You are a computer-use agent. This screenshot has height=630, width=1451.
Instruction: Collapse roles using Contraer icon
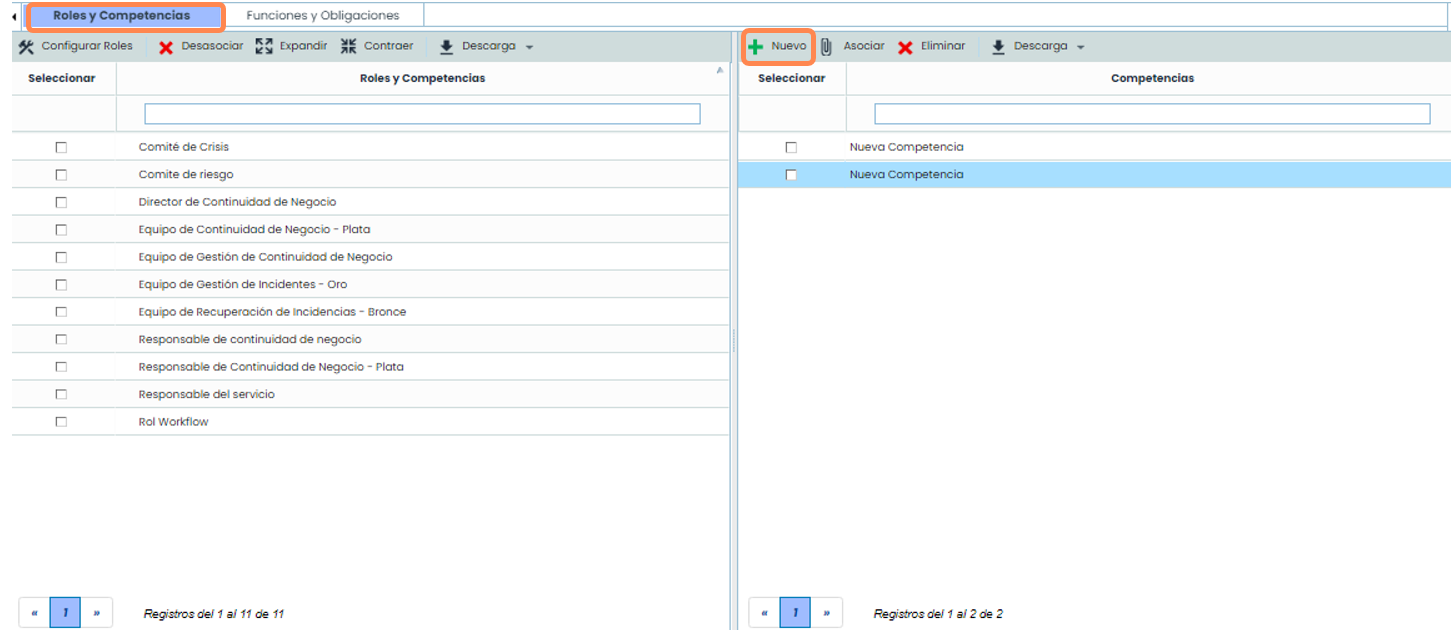pos(348,46)
